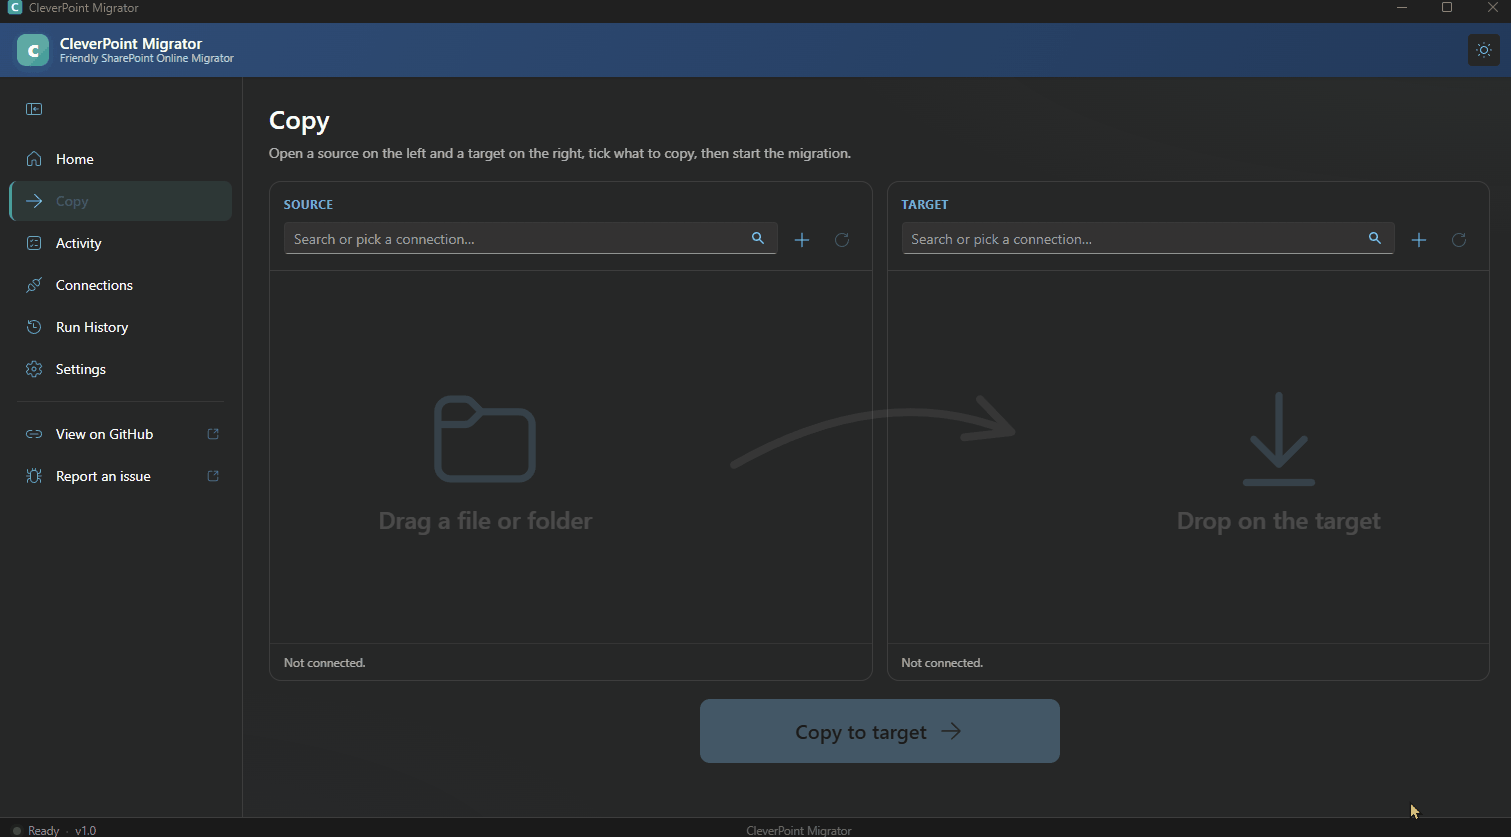Add a new Target connection with plus

1419,240
